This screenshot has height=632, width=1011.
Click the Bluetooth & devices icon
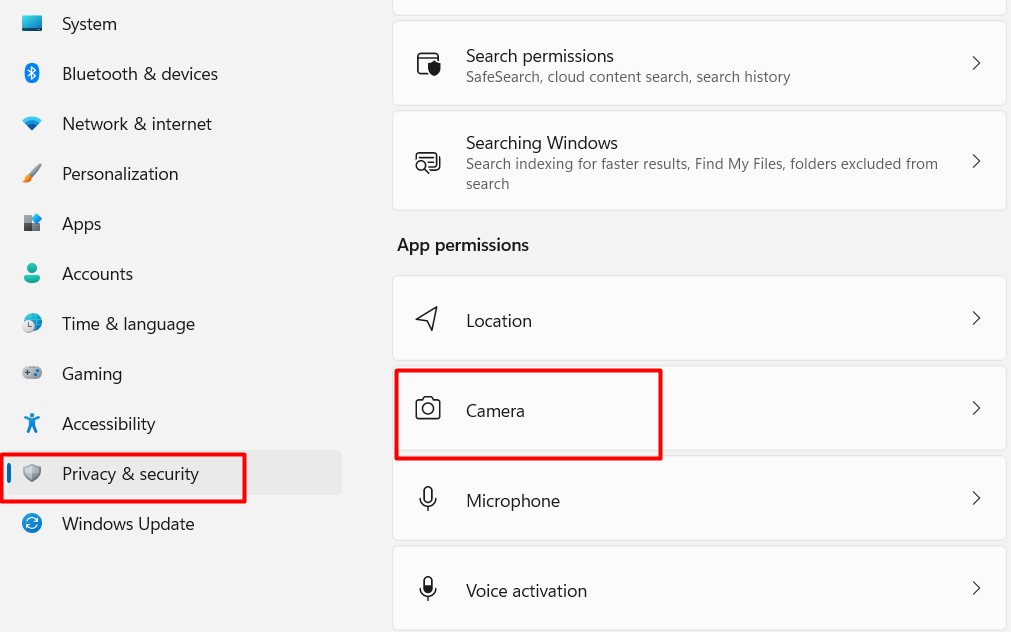click(32, 74)
